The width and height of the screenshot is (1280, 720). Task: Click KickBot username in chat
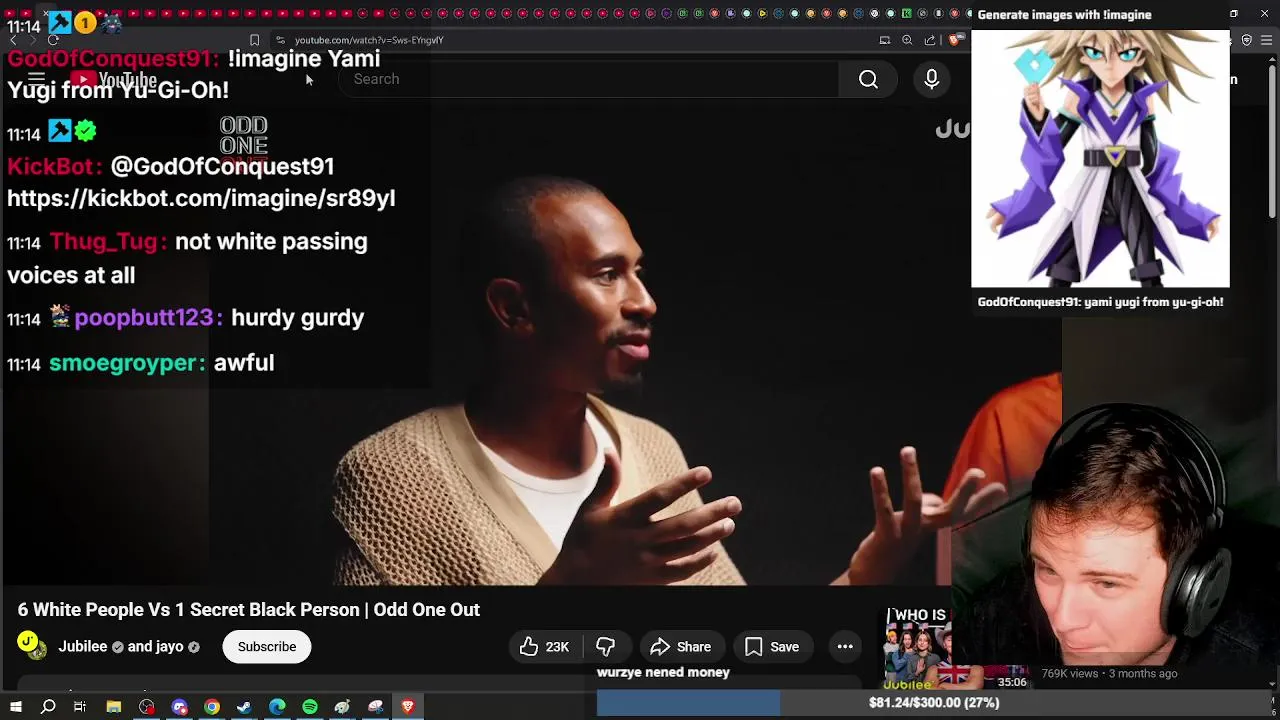[x=52, y=166]
